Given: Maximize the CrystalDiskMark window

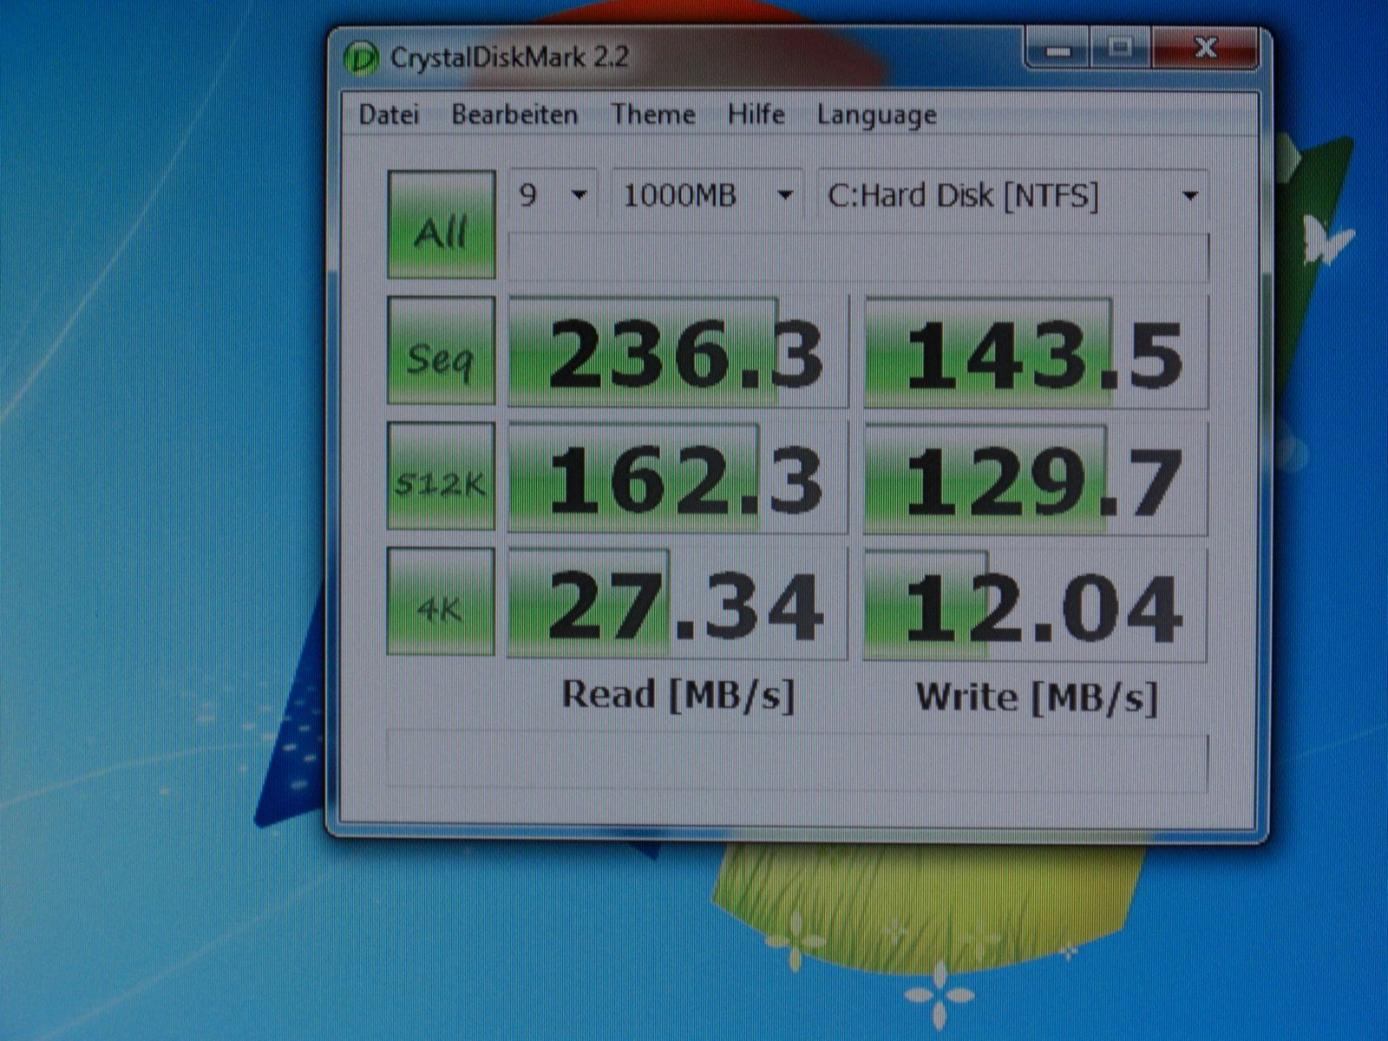Looking at the screenshot, I should point(1120,49).
